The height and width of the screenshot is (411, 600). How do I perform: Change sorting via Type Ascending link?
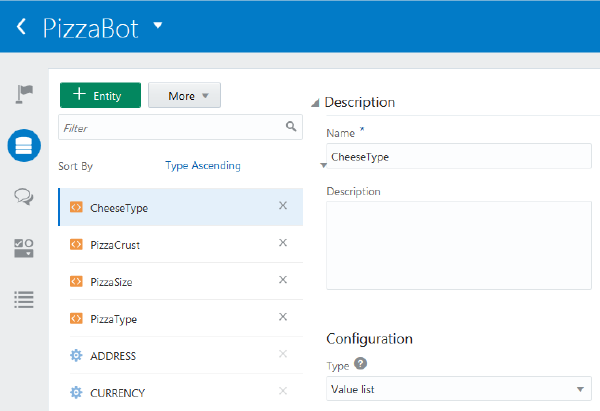point(202,166)
